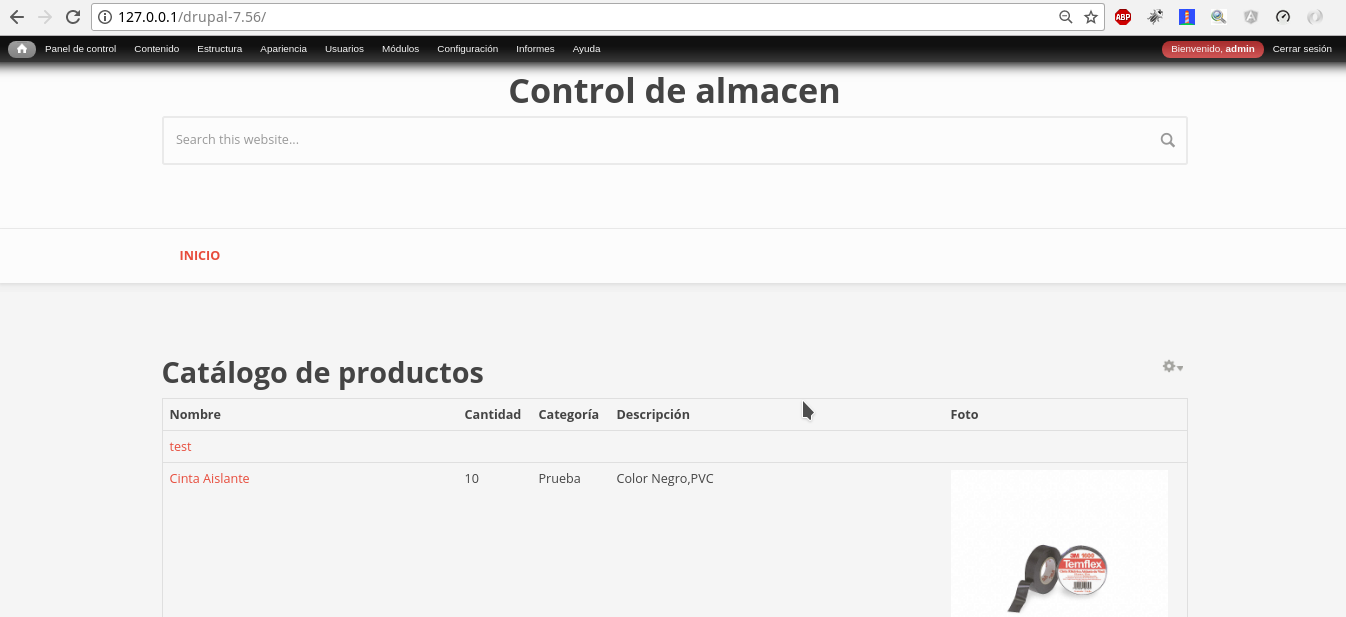Reload the current page

point(72,17)
